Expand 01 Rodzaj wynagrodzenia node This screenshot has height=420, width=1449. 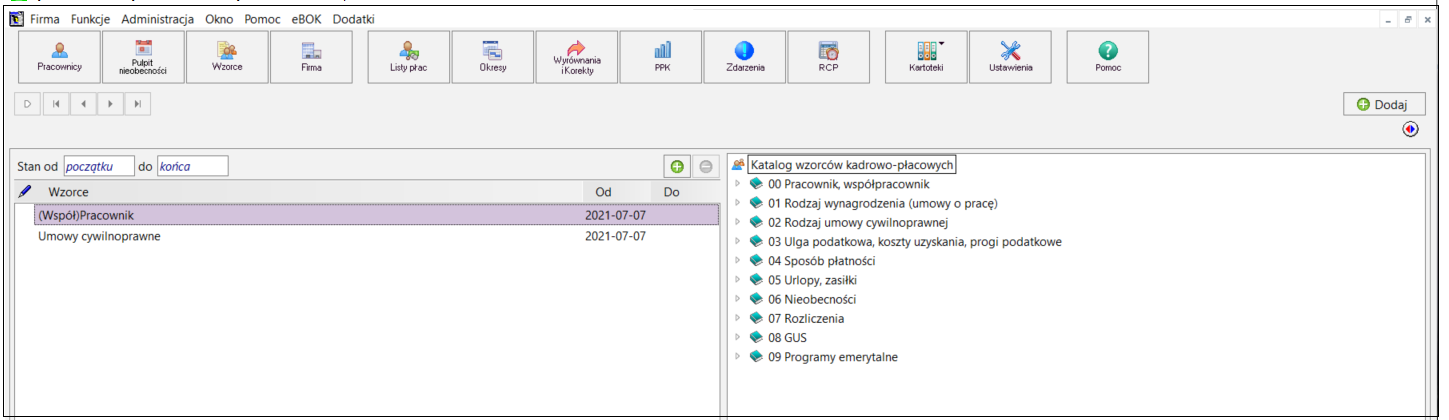[x=737, y=203]
